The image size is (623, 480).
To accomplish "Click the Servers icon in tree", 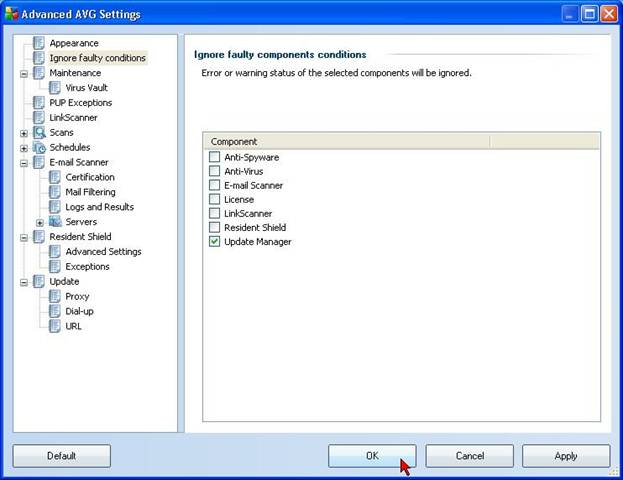I will pos(55,222).
